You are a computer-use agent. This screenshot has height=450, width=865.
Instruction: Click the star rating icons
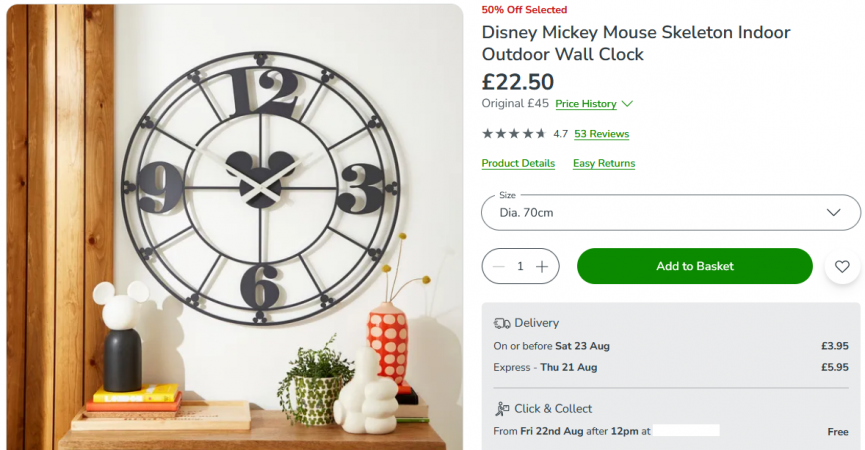point(514,133)
